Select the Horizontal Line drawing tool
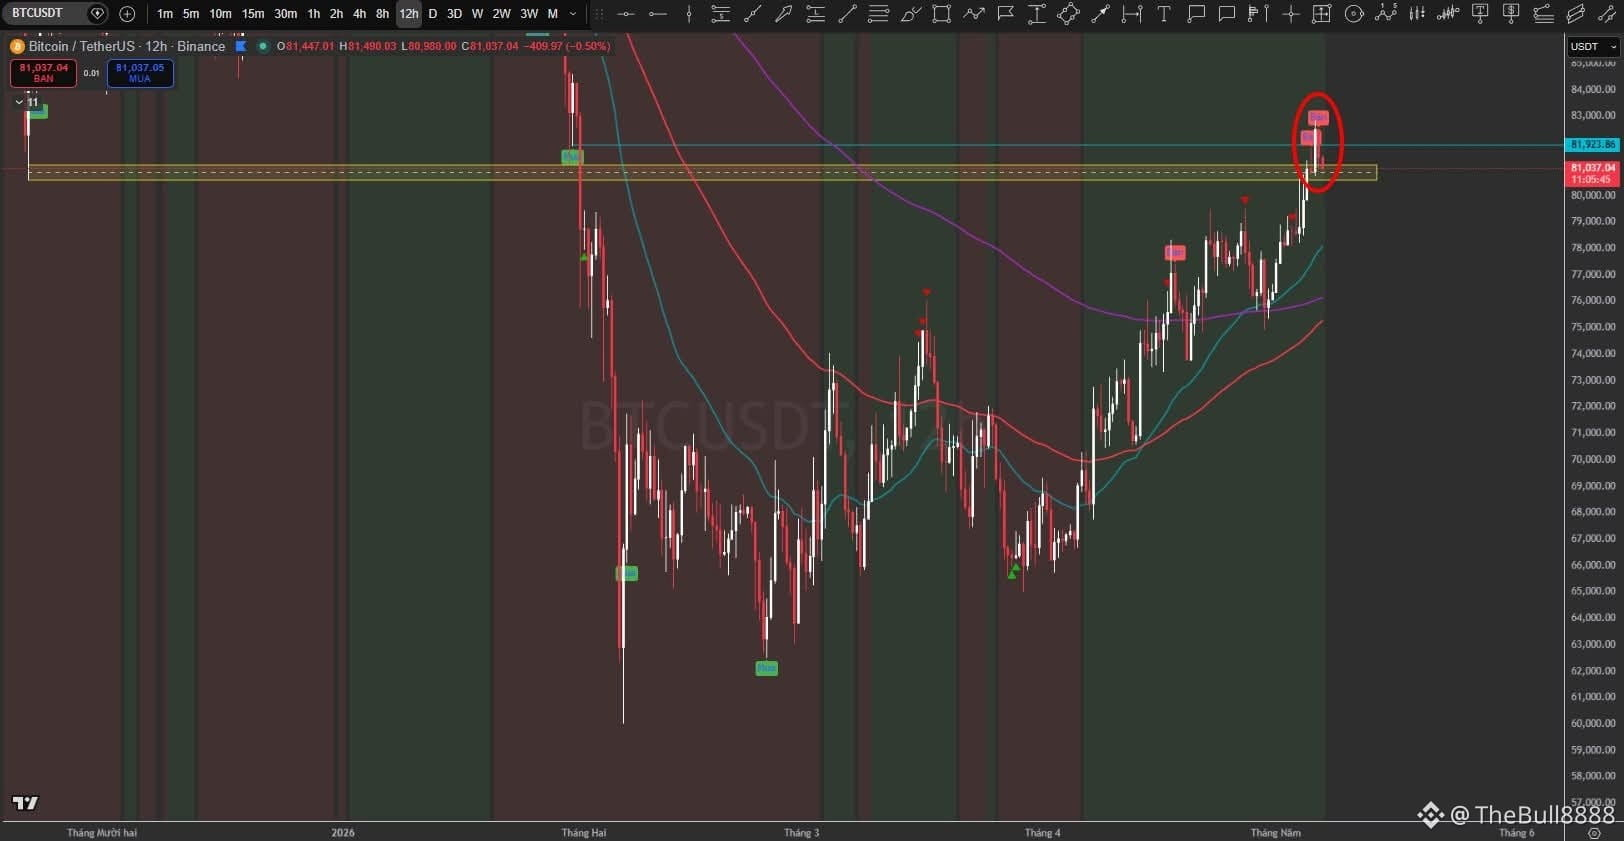1624x841 pixels. pyautogui.click(x=626, y=14)
